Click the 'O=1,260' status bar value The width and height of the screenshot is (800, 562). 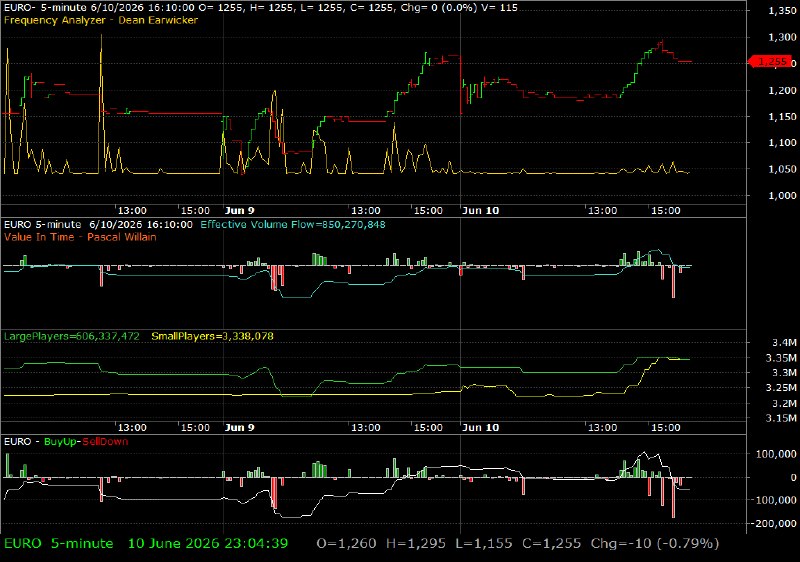click(x=346, y=544)
